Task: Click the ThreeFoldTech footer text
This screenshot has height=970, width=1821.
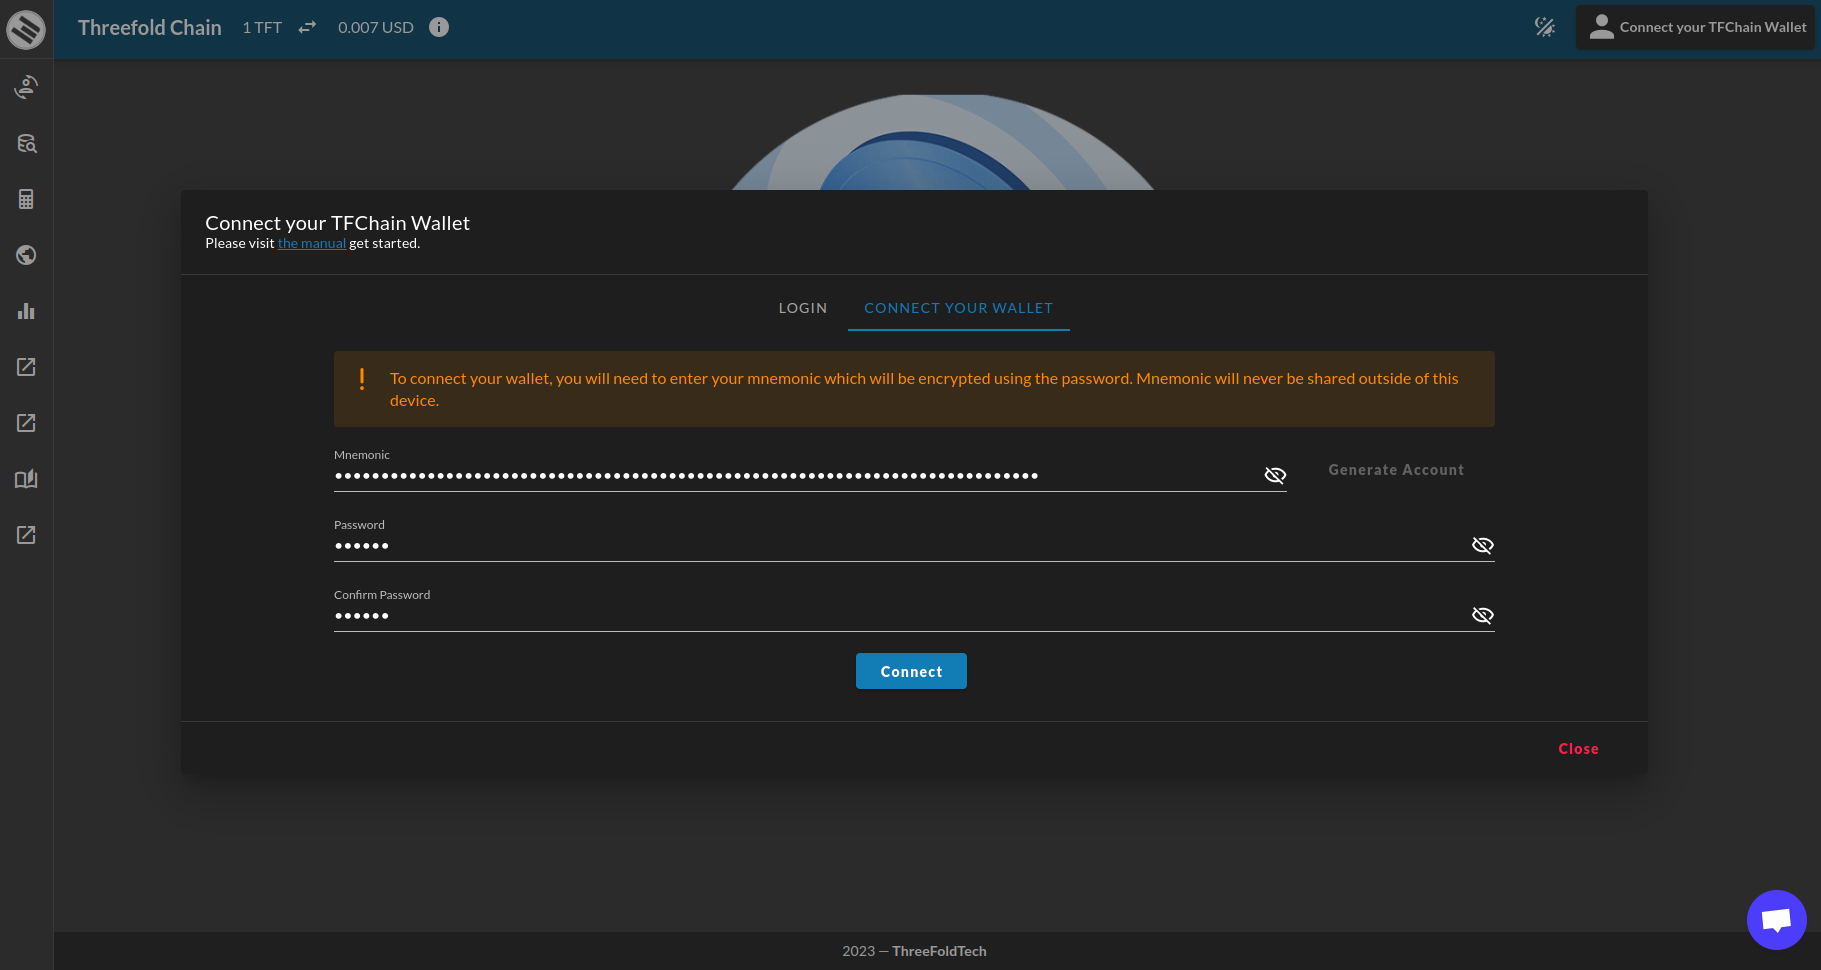Action: point(939,951)
